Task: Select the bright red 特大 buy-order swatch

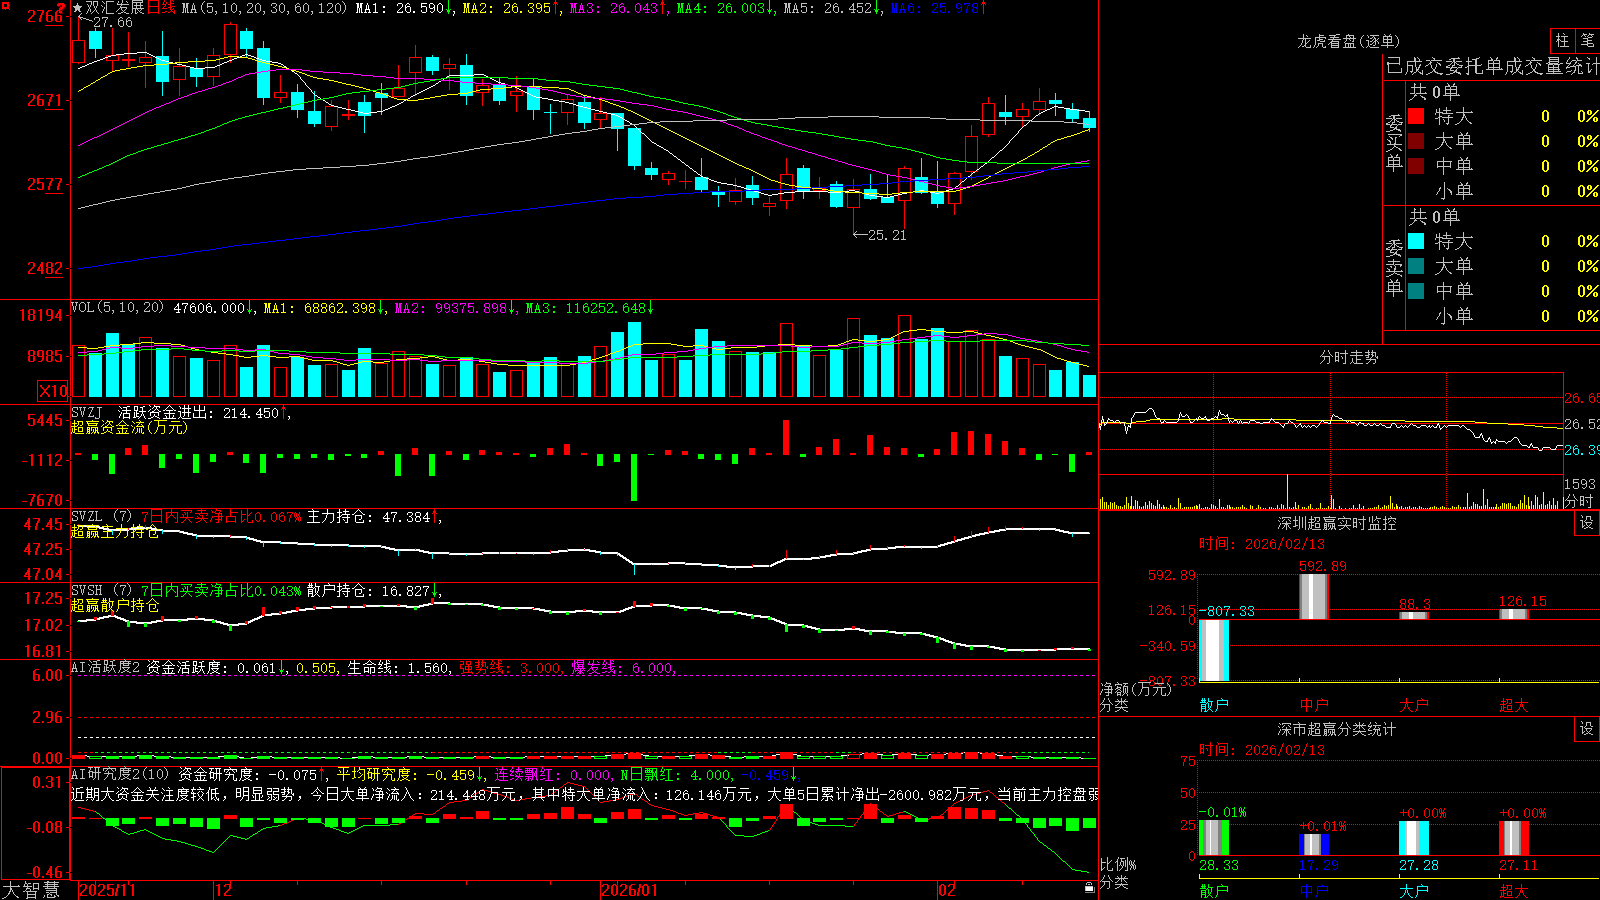Action: coord(1416,116)
